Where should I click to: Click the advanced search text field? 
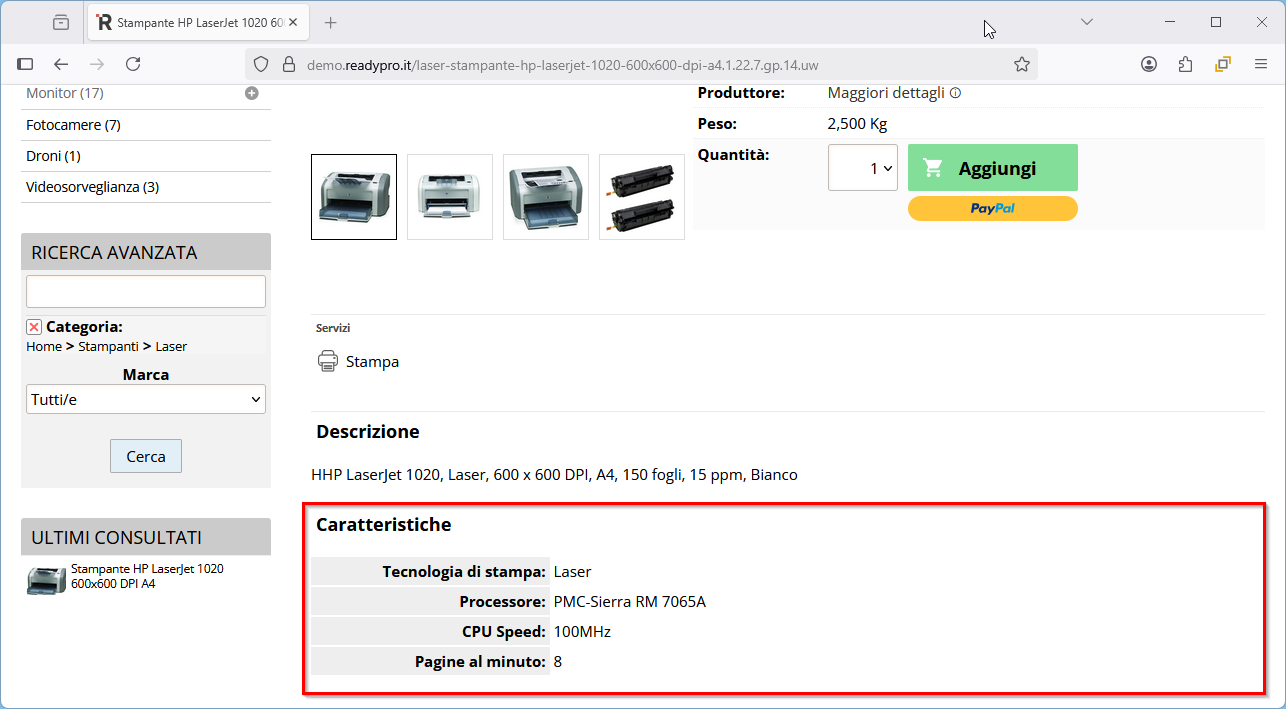pos(146,292)
